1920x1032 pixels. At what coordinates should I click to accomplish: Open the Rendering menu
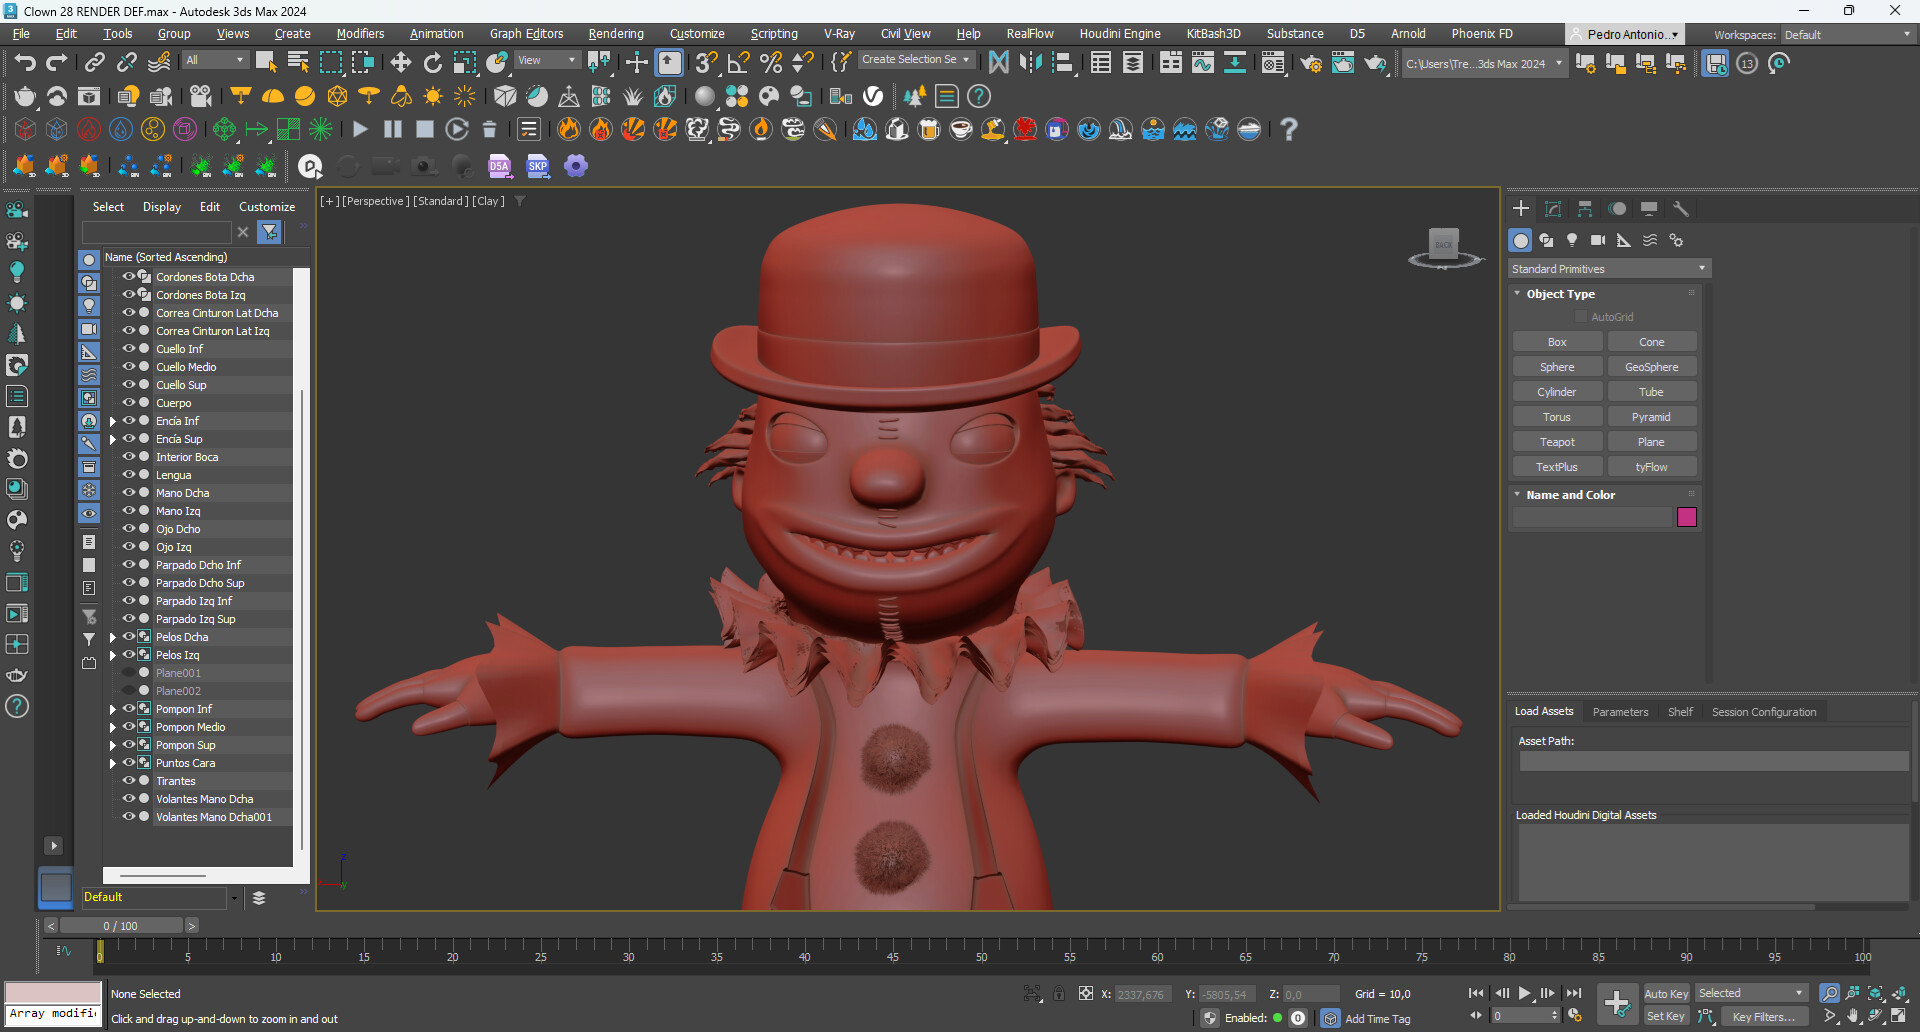pos(615,33)
